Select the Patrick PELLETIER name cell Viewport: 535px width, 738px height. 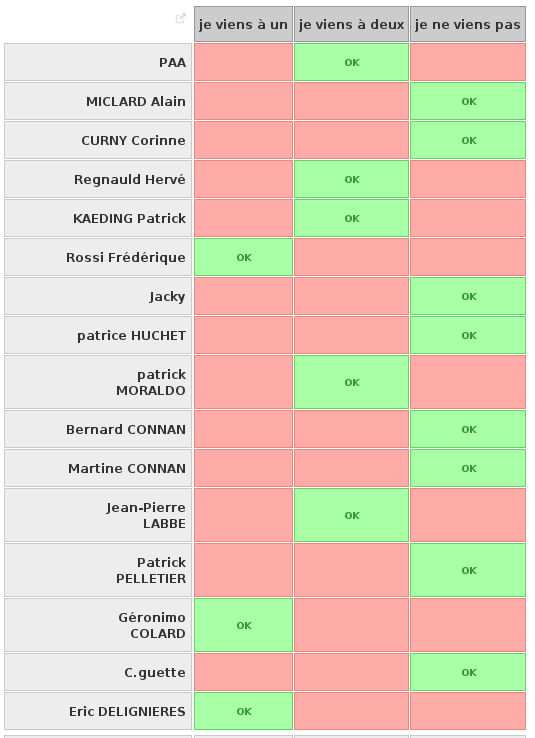98,570
